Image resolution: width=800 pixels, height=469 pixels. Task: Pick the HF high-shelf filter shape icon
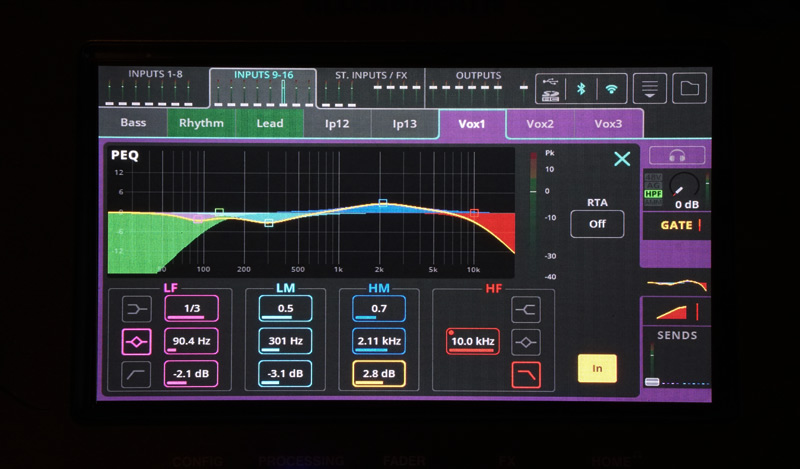526,309
